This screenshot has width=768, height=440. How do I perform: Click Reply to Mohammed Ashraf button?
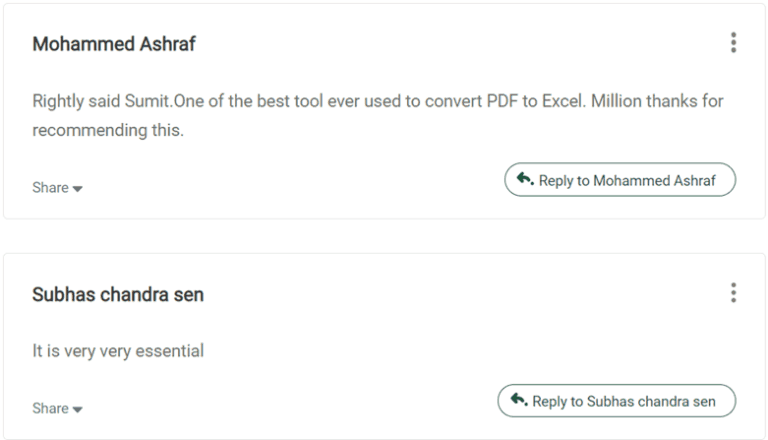click(620, 180)
